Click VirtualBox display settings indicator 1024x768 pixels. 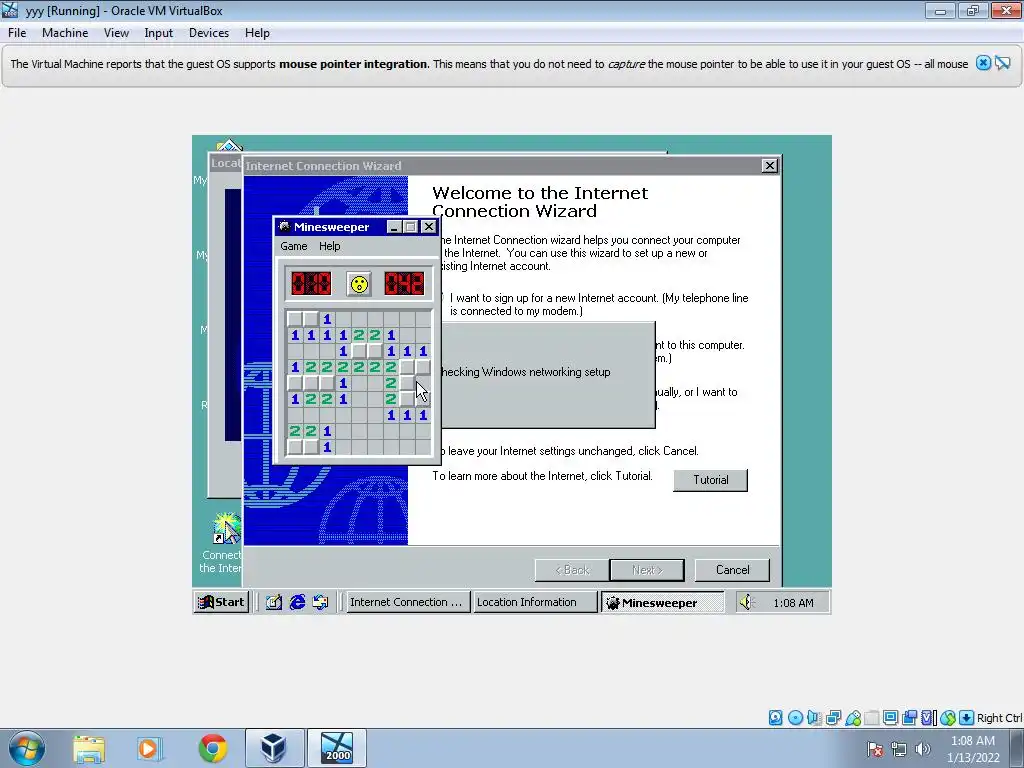coord(890,718)
